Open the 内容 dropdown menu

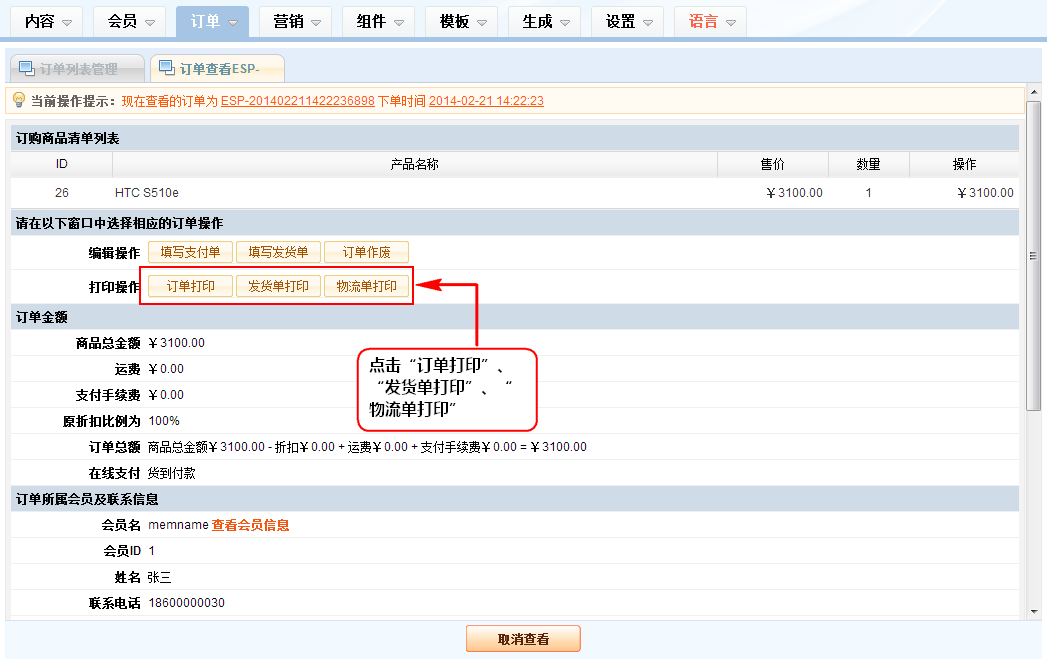pos(48,21)
